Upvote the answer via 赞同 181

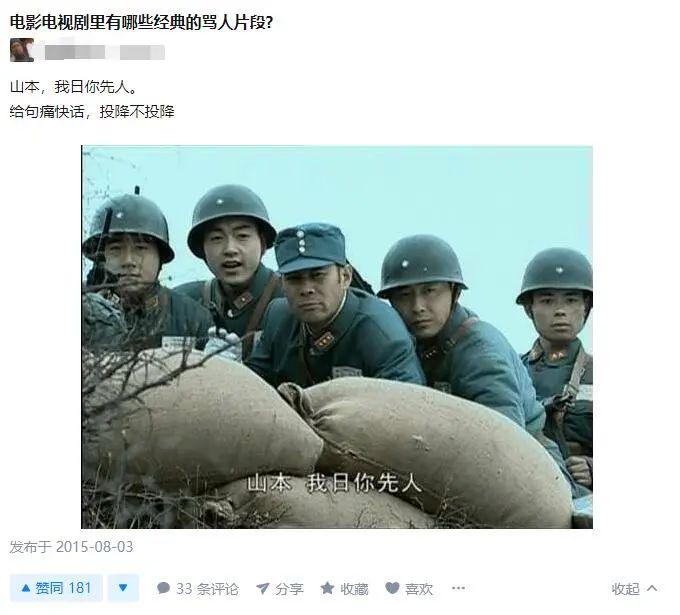pyautogui.click(x=56, y=588)
